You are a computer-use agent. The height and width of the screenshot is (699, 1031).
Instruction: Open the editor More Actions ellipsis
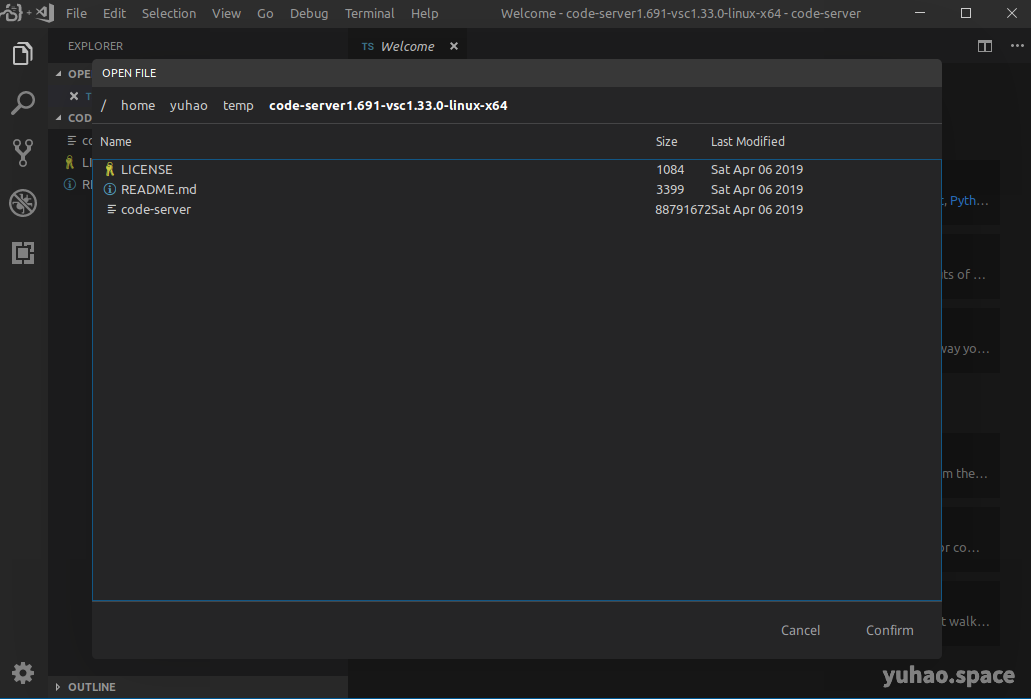[x=1017, y=46]
